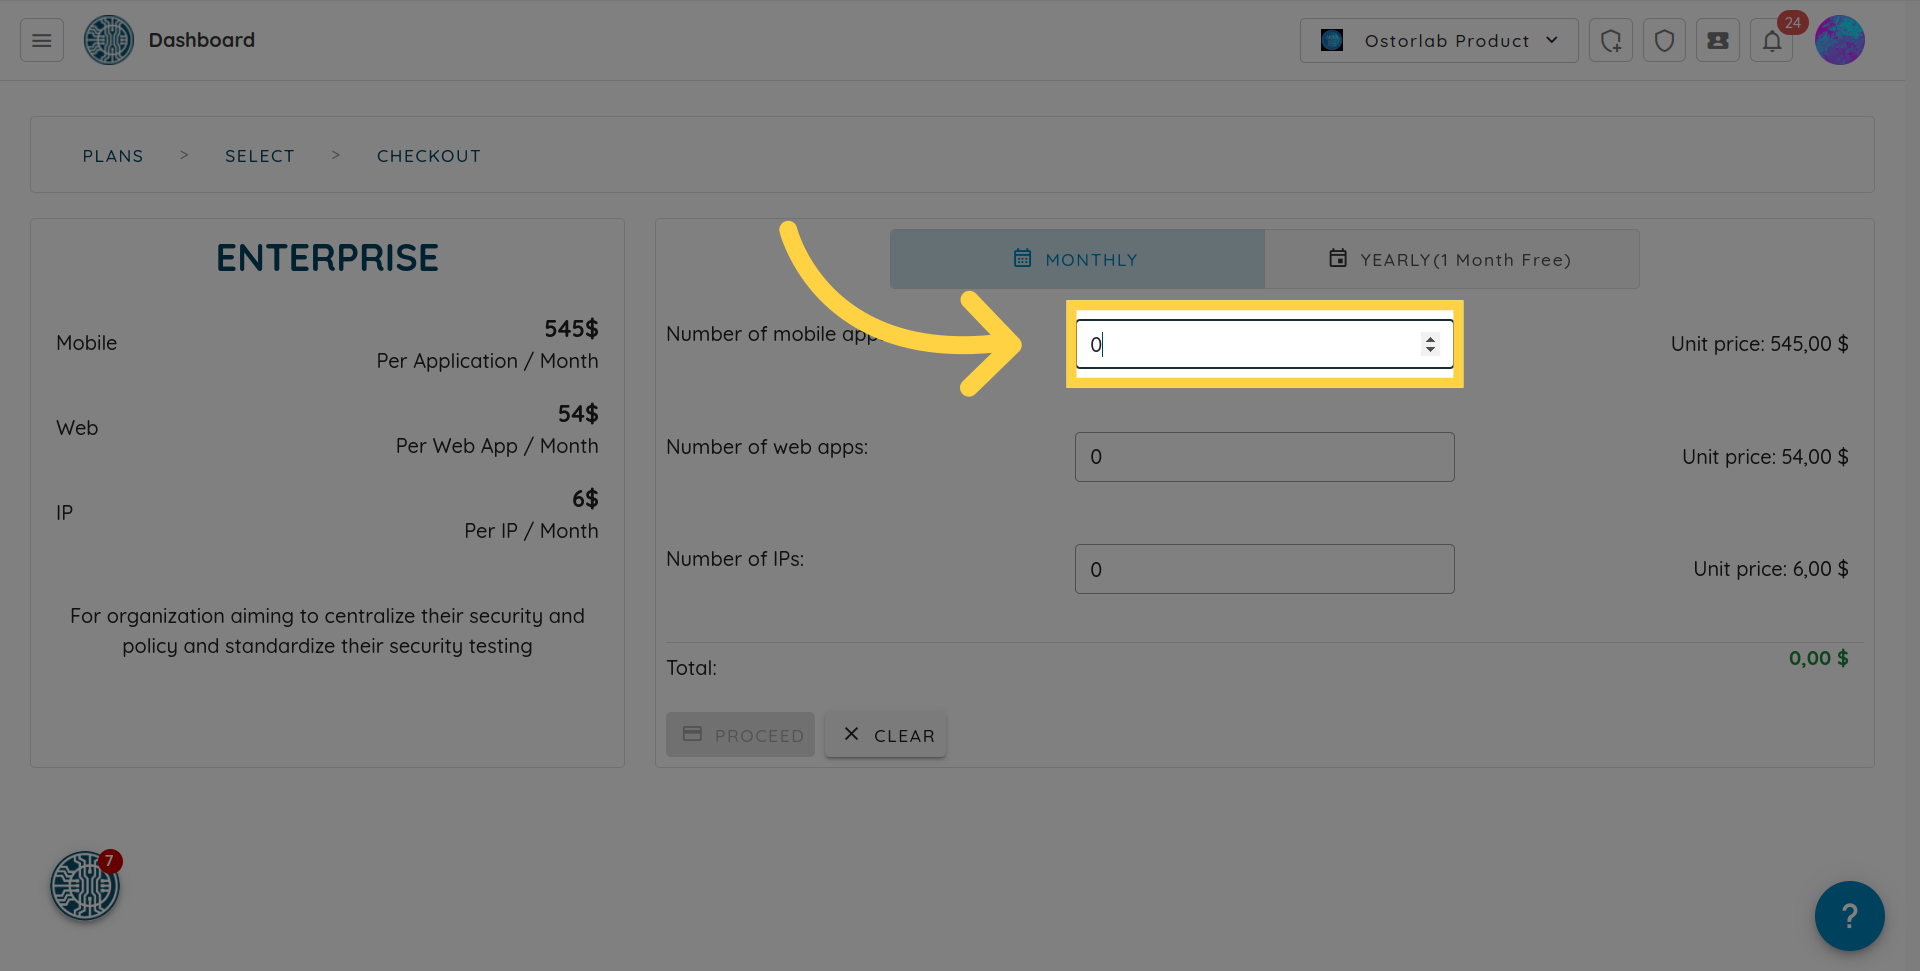Focus the Number of web apps field
Viewport: 1920px width, 971px height.
coord(1264,457)
